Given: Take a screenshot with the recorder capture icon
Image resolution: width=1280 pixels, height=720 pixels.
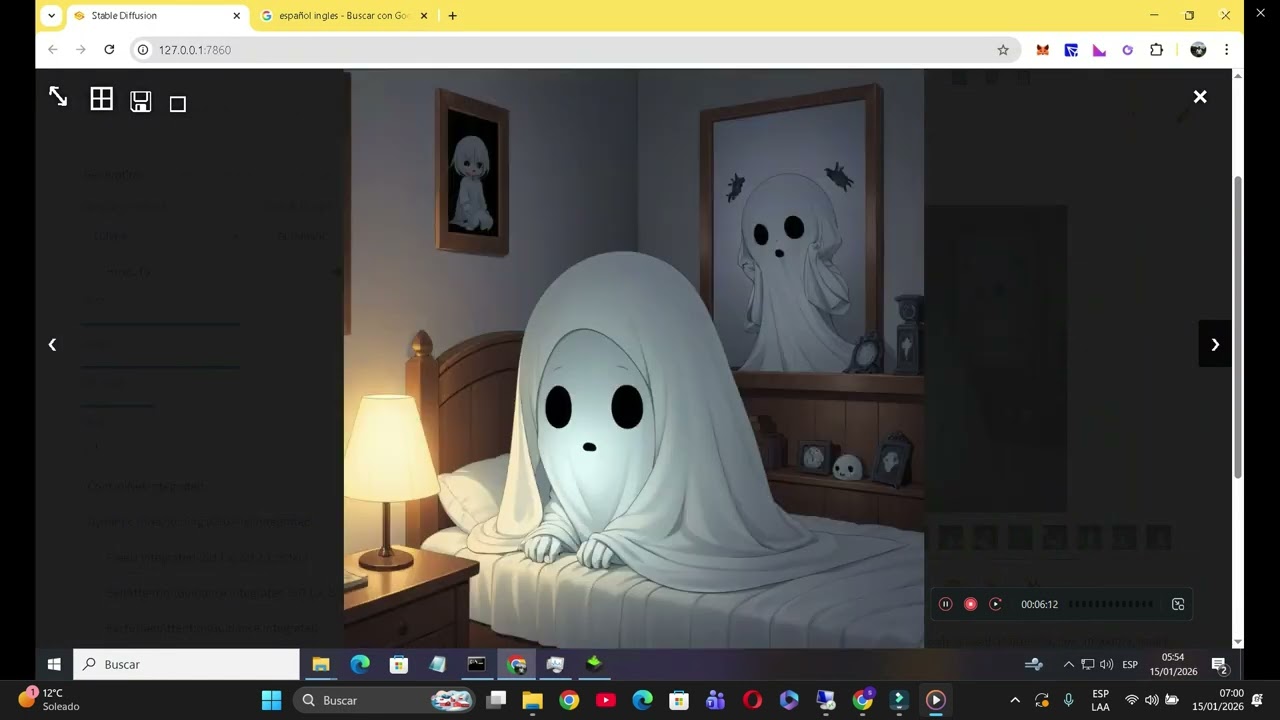Looking at the screenshot, I should [x=1178, y=604].
